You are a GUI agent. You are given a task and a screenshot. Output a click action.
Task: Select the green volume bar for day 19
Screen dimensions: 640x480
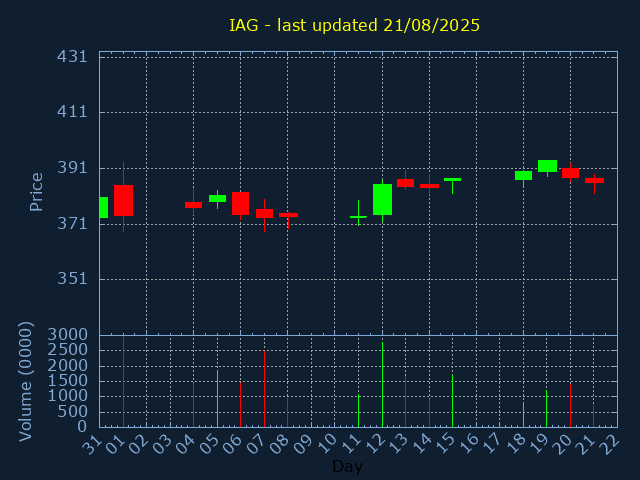click(547, 409)
